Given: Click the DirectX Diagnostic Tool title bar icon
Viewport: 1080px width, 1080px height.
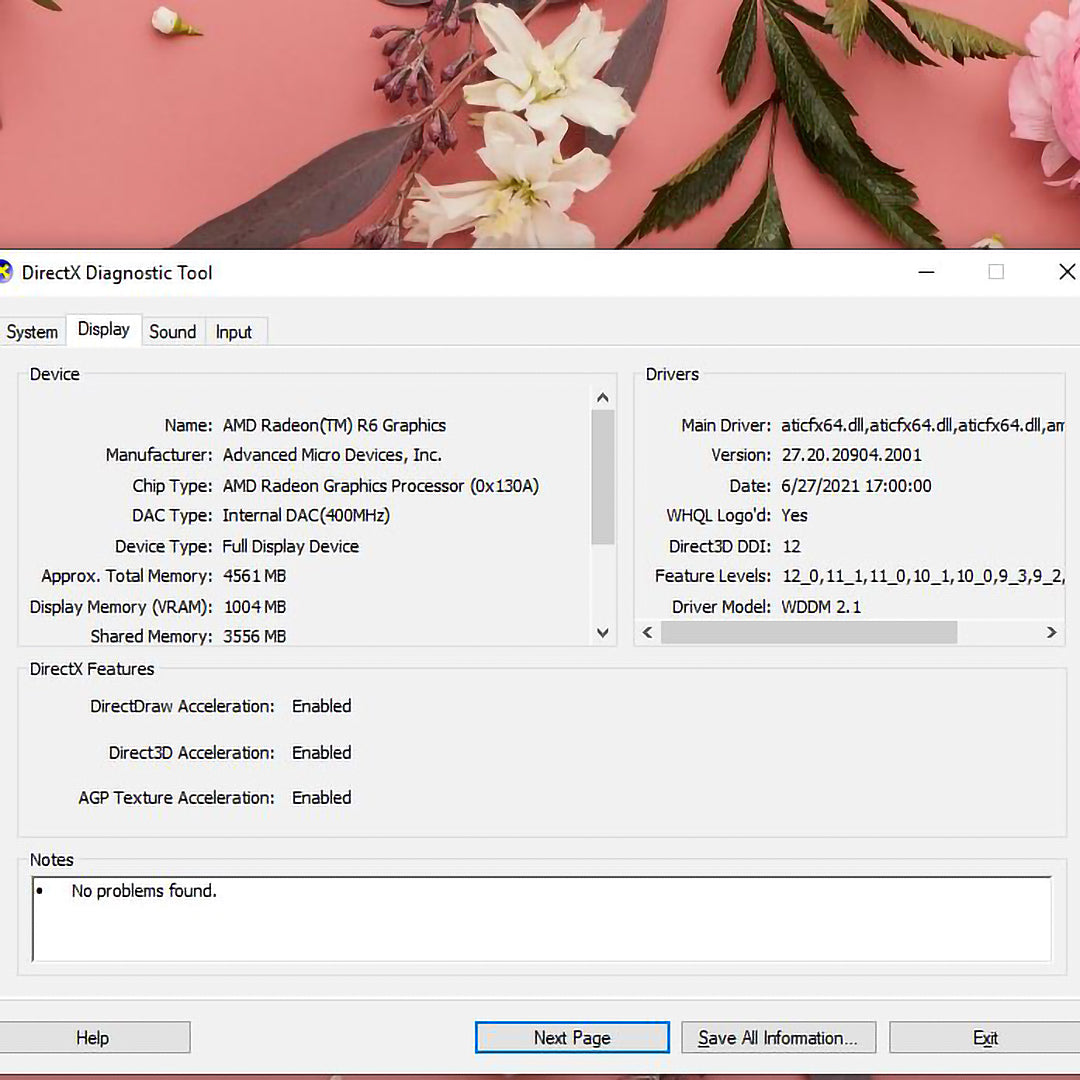Looking at the screenshot, I should (x=5, y=273).
